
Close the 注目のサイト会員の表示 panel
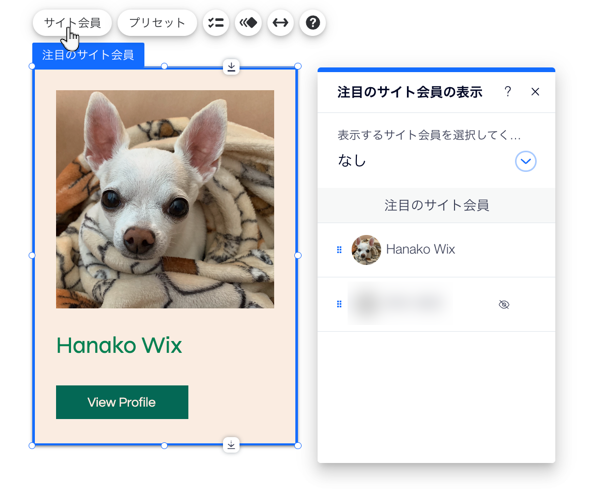[x=535, y=92]
